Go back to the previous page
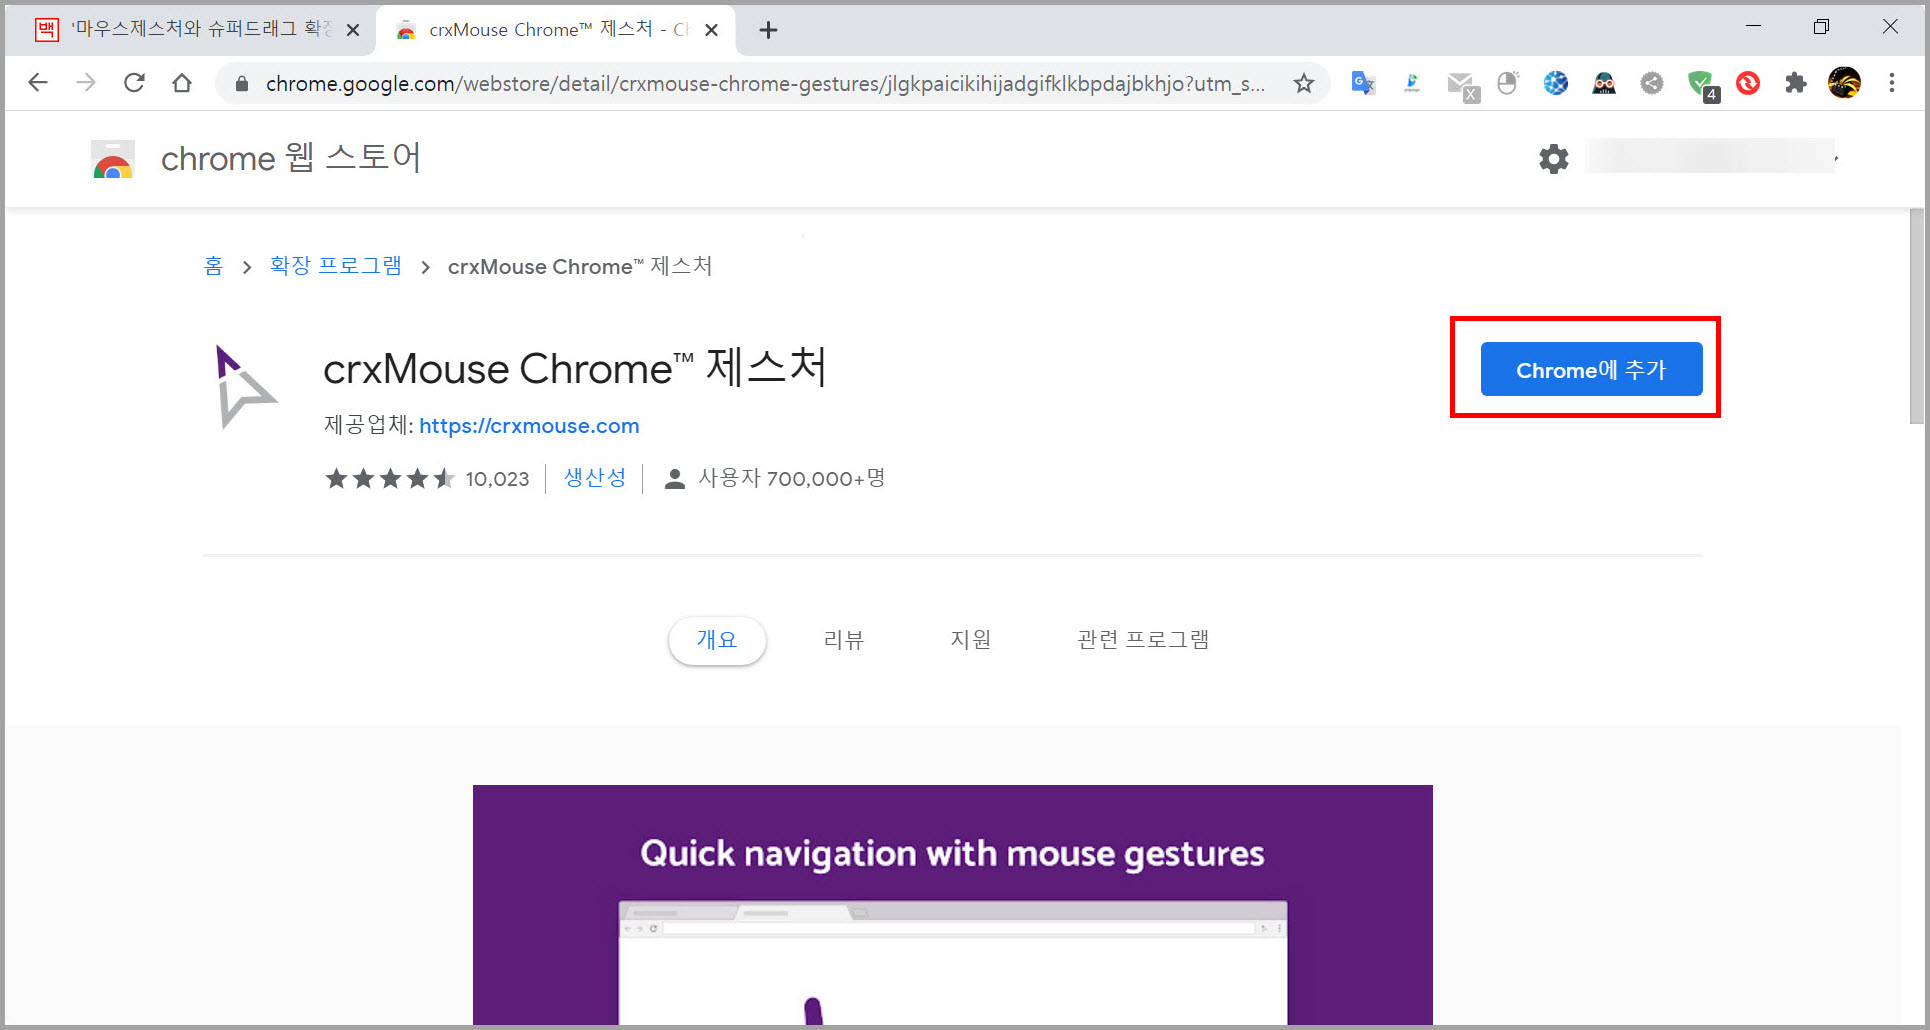 click(38, 83)
